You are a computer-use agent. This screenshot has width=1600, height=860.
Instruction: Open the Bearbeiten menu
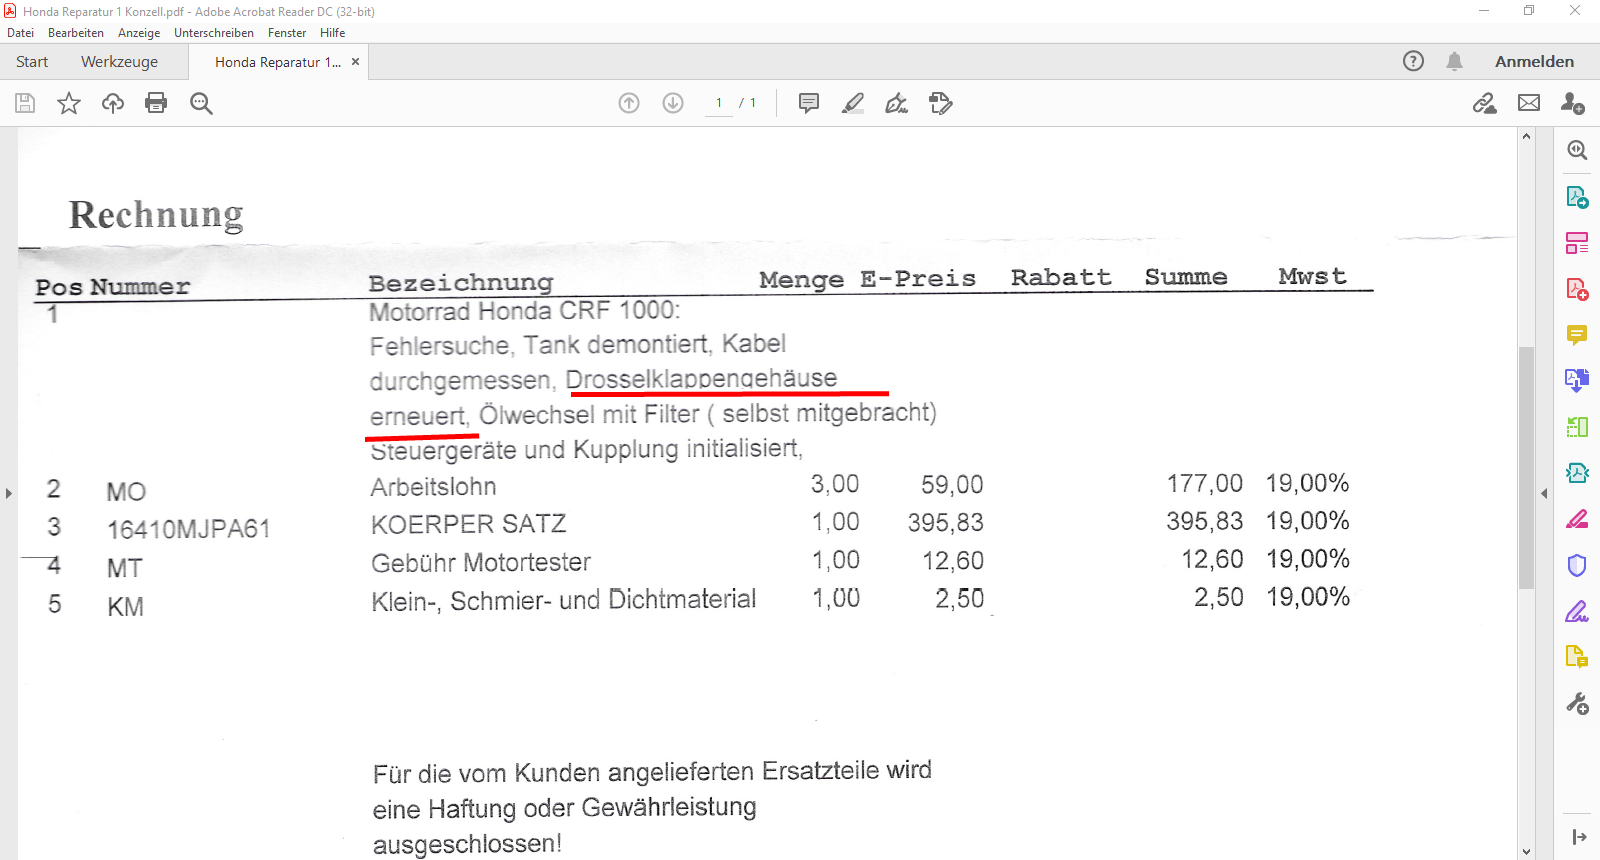[x=76, y=33]
